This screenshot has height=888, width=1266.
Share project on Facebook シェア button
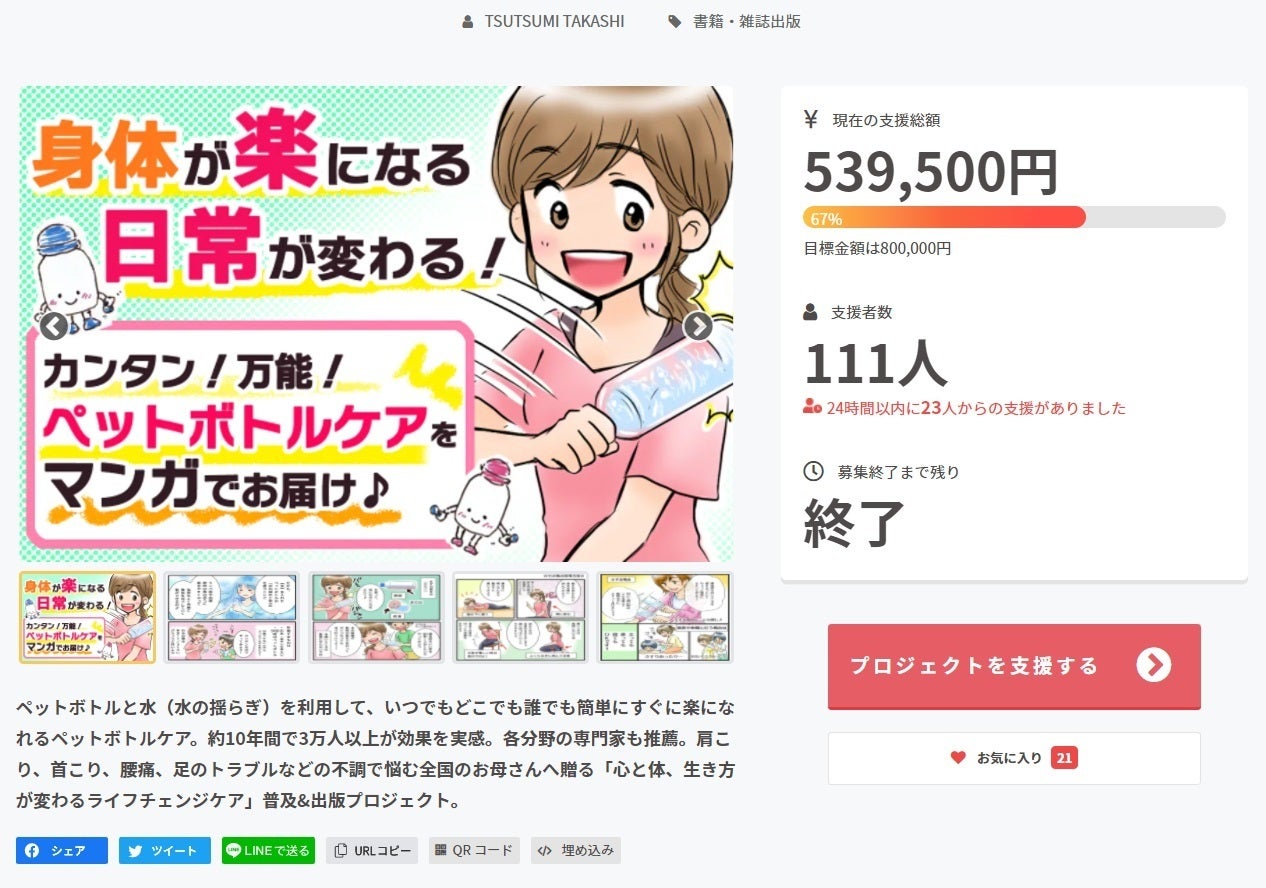(62, 850)
